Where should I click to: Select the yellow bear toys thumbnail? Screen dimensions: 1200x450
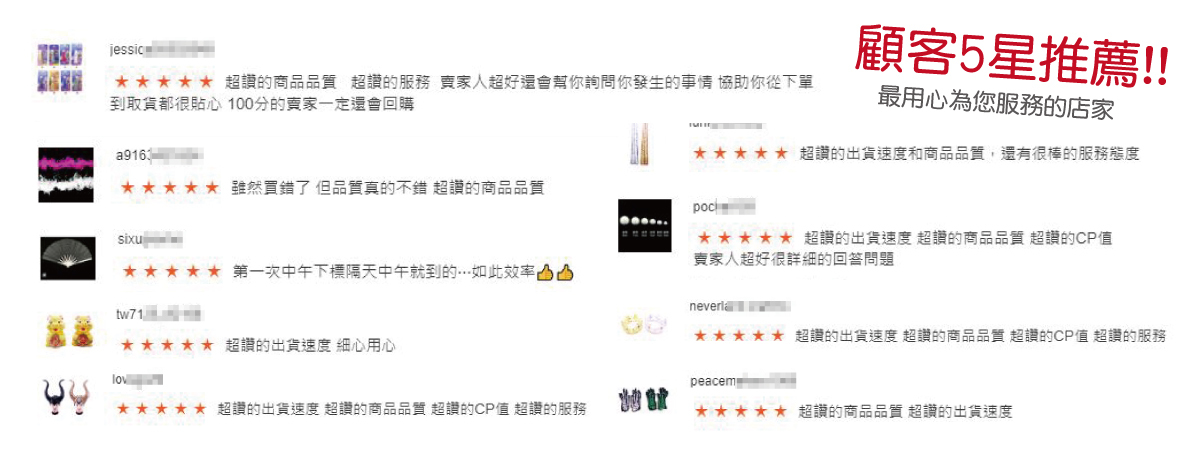click(64, 331)
